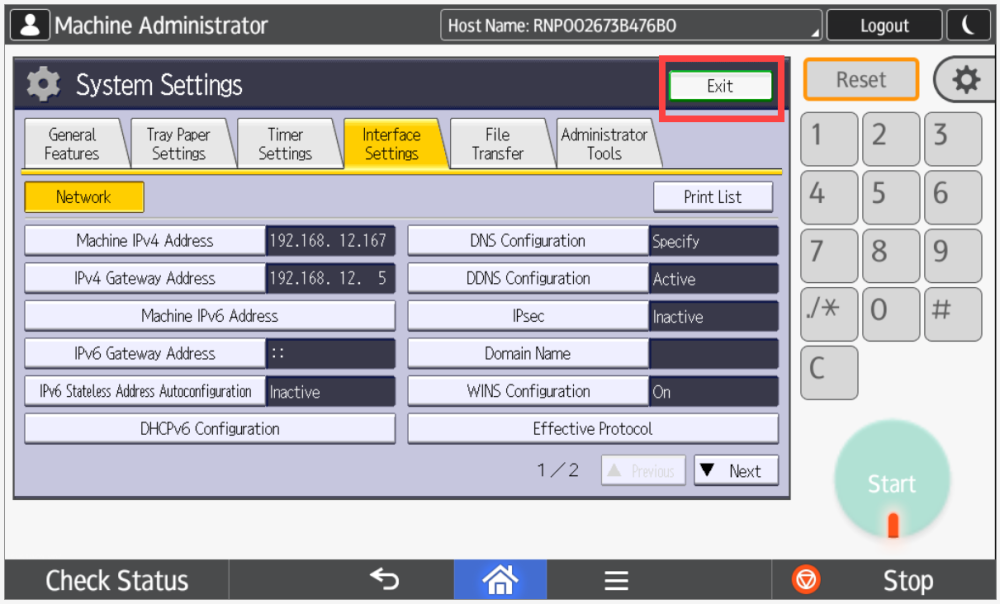Click the Exit button
This screenshot has height=604, width=1000.
point(720,86)
